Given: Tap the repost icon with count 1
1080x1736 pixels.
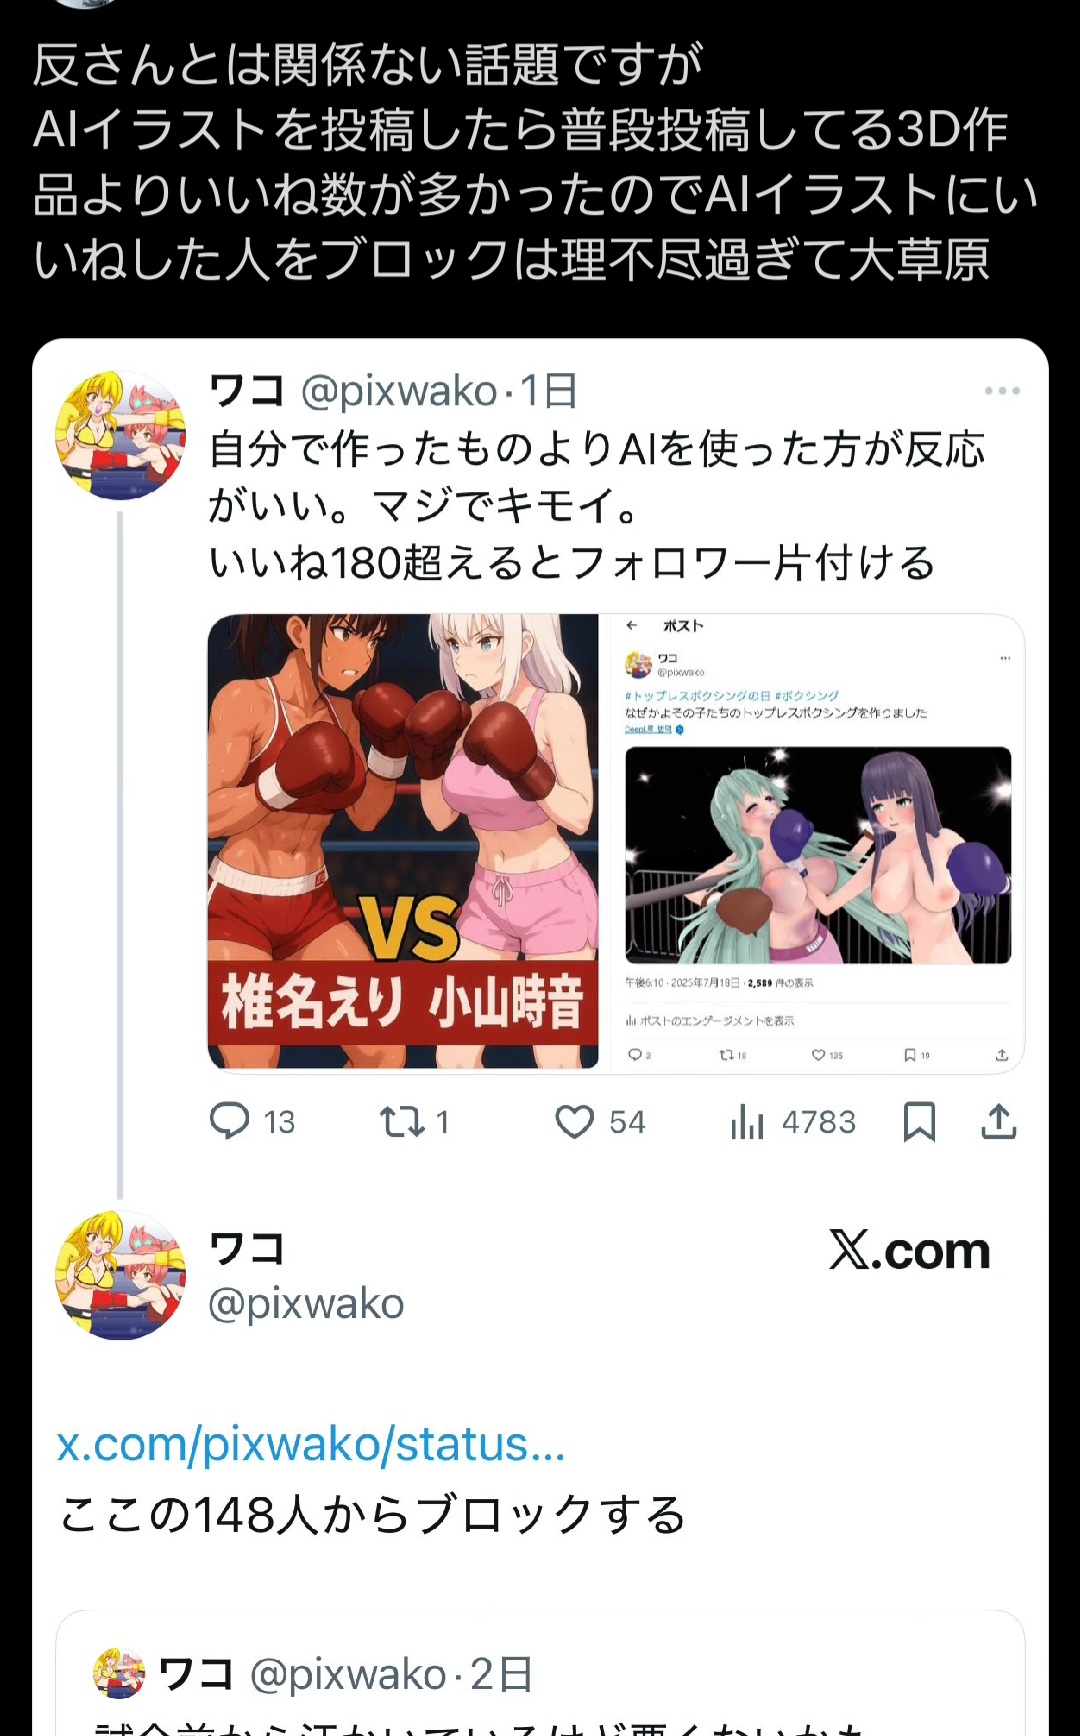Looking at the screenshot, I should pyautogui.click(x=402, y=1122).
